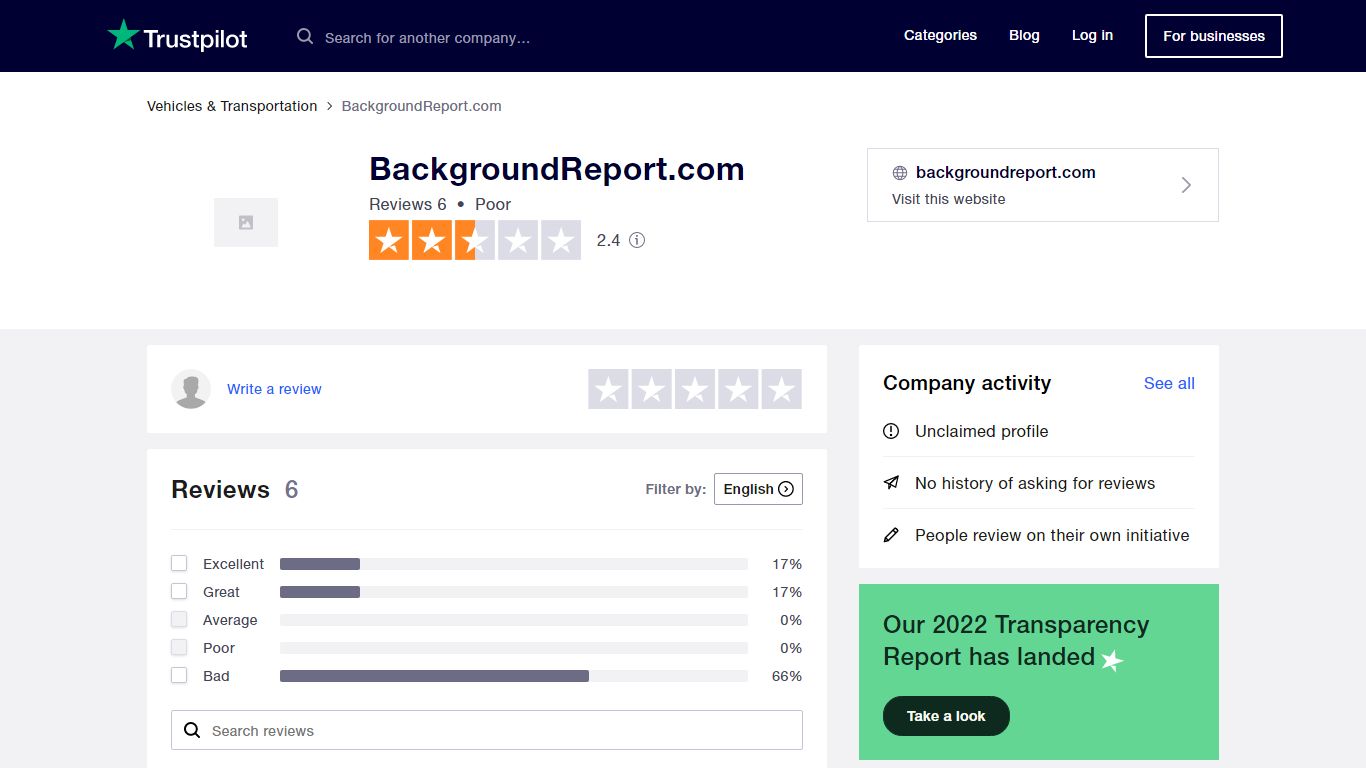This screenshot has height=768, width=1366.
Task: Click the Take a look button
Action: (x=946, y=716)
